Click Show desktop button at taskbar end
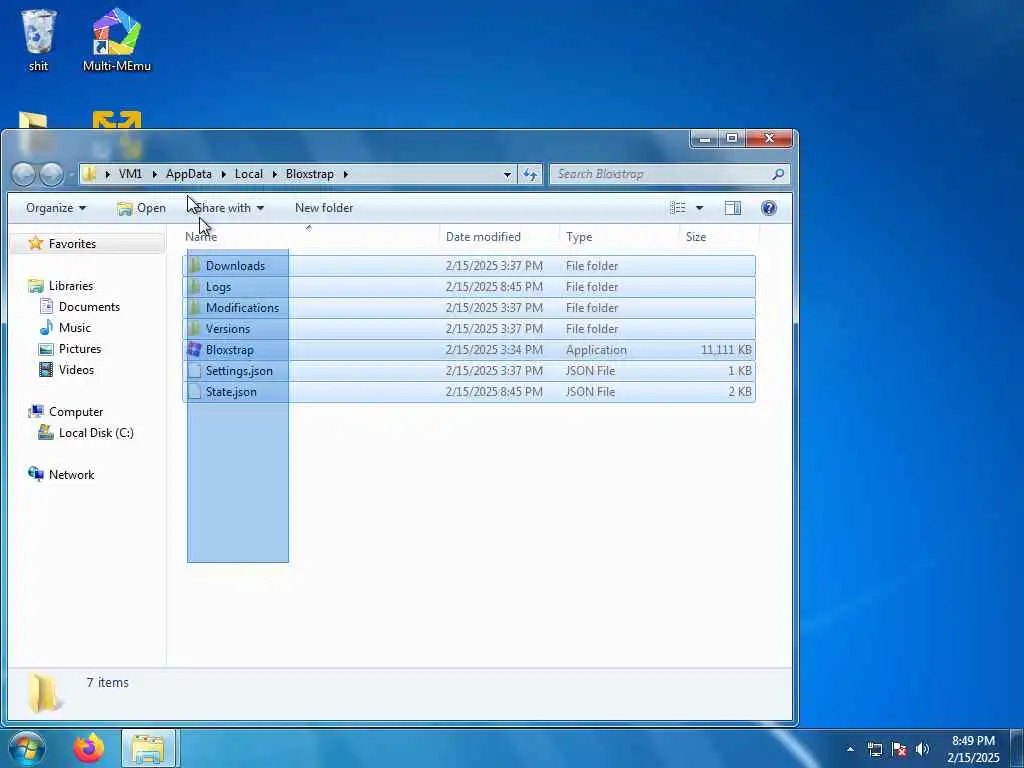Screen dimensions: 1024x768 [x=1016, y=749]
